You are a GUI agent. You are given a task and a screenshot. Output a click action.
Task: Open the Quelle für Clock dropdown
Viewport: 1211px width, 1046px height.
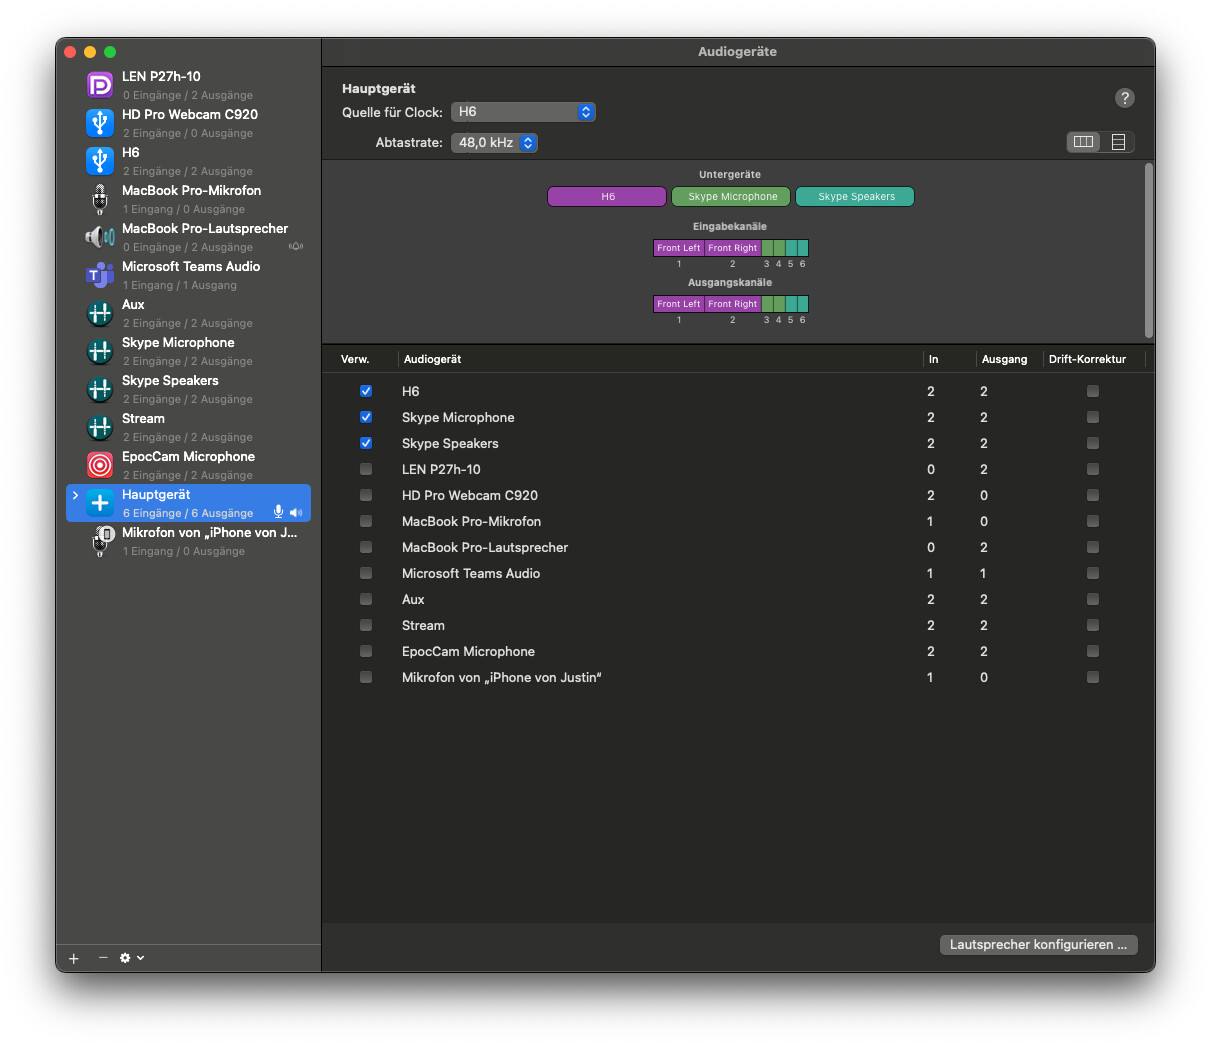[523, 112]
